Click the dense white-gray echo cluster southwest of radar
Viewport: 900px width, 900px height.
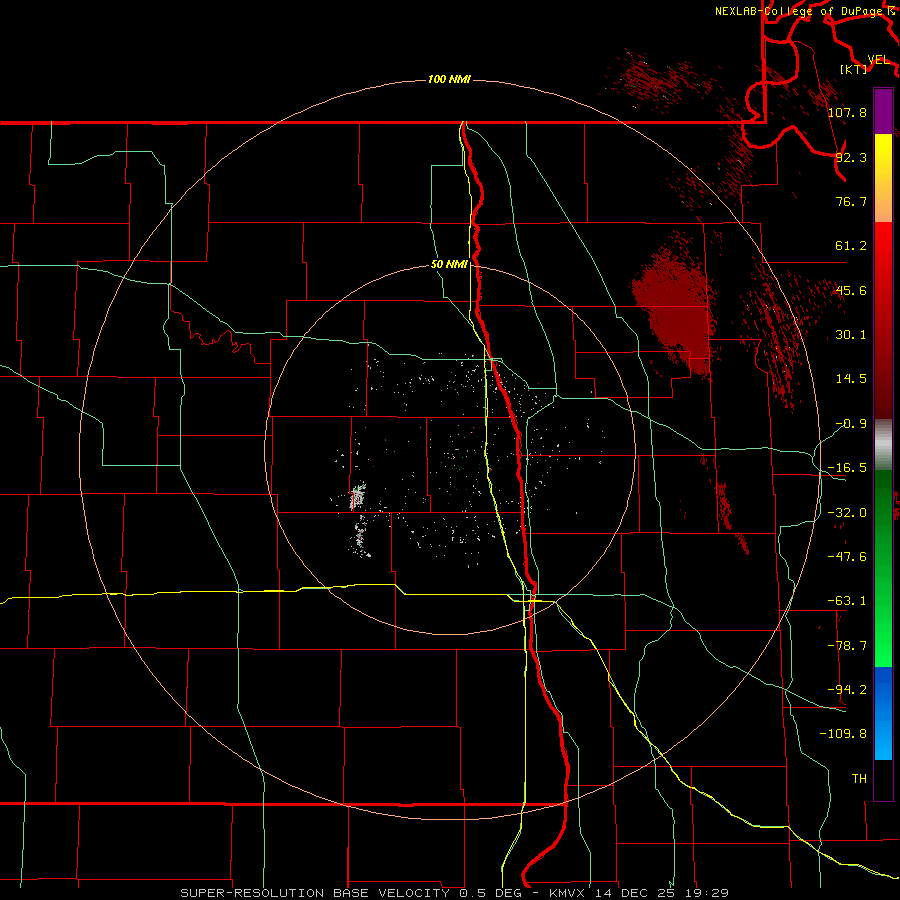(357, 497)
